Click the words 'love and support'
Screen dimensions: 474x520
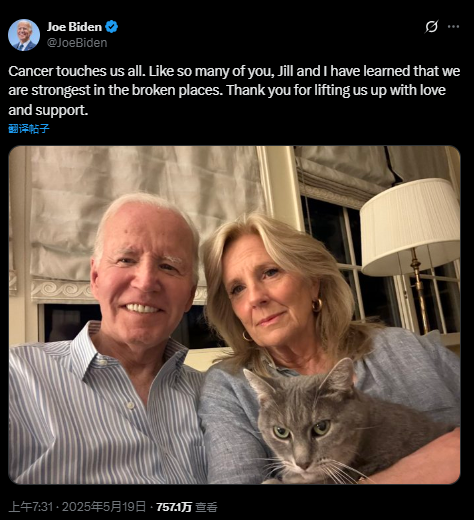48,110
